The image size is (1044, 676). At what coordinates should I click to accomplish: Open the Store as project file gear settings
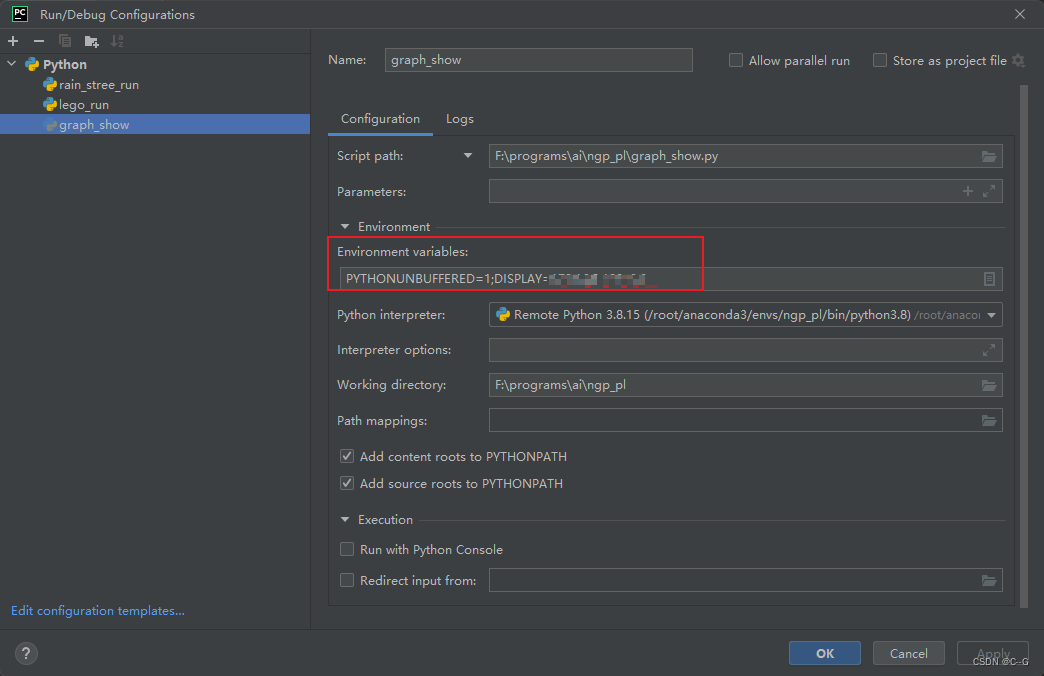[1018, 60]
